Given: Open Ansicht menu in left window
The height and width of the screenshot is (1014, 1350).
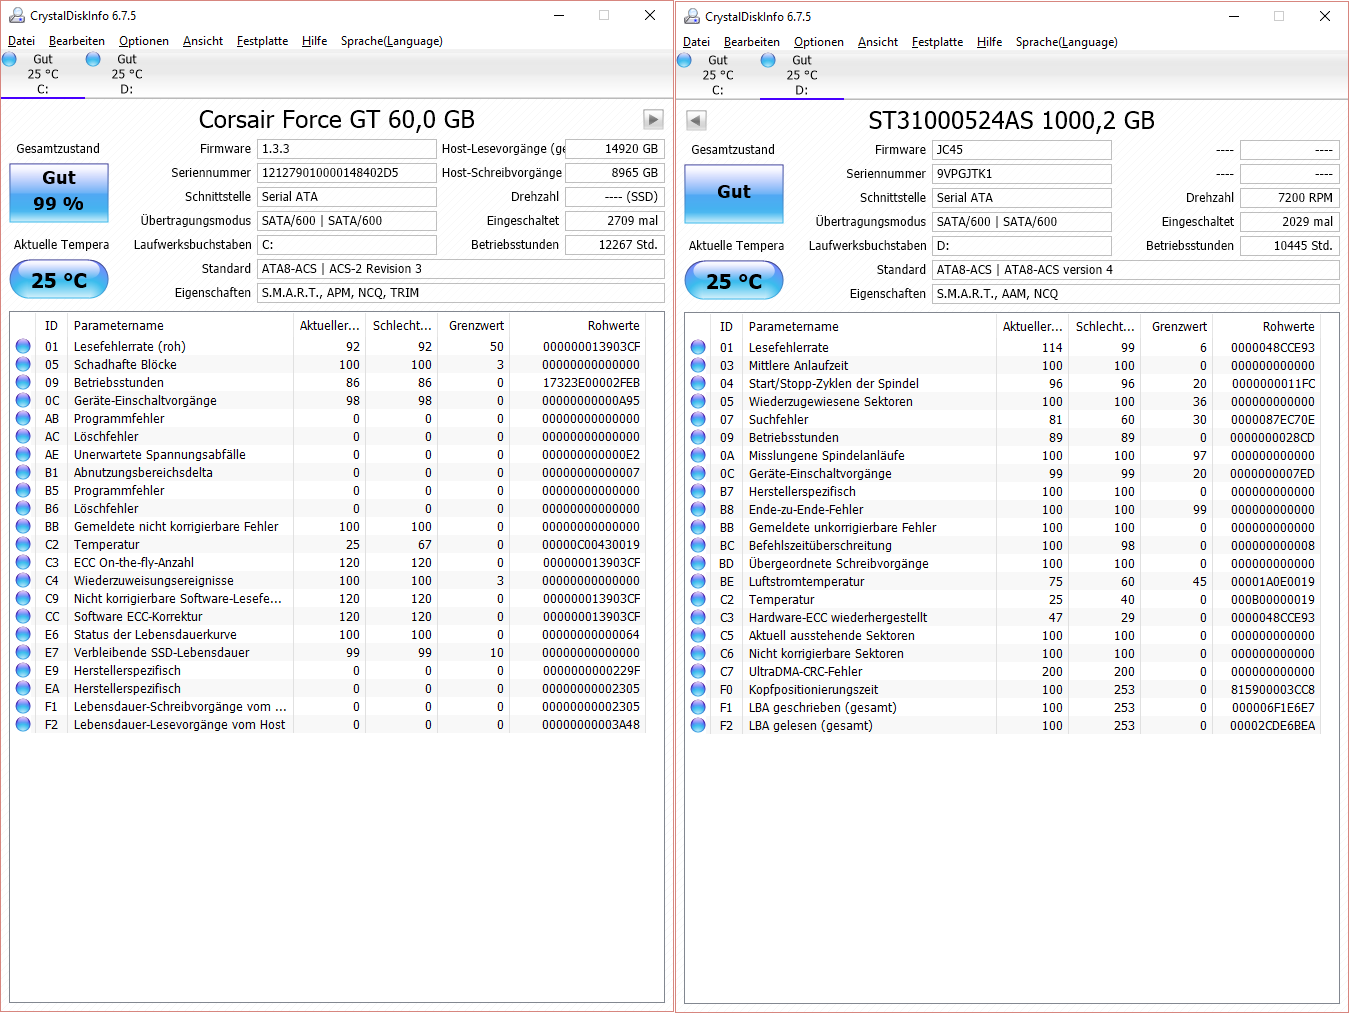Looking at the screenshot, I should point(203,41).
